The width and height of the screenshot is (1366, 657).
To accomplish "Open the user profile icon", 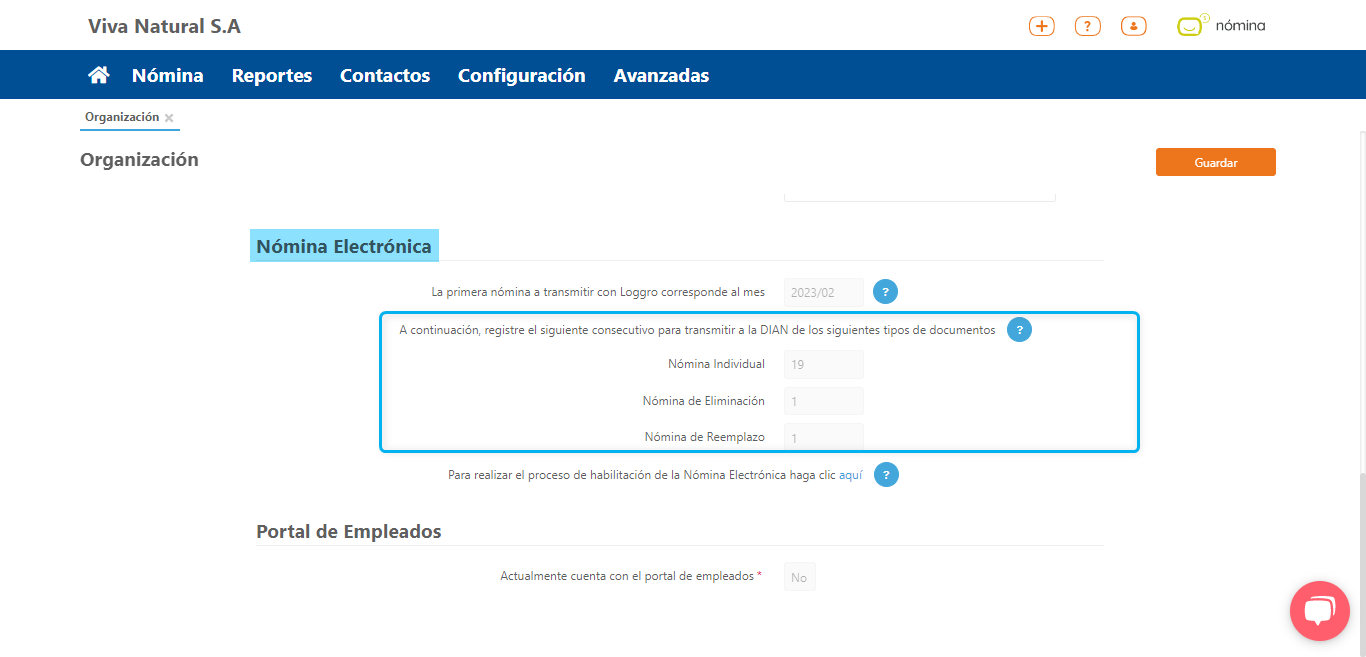I will [1133, 27].
